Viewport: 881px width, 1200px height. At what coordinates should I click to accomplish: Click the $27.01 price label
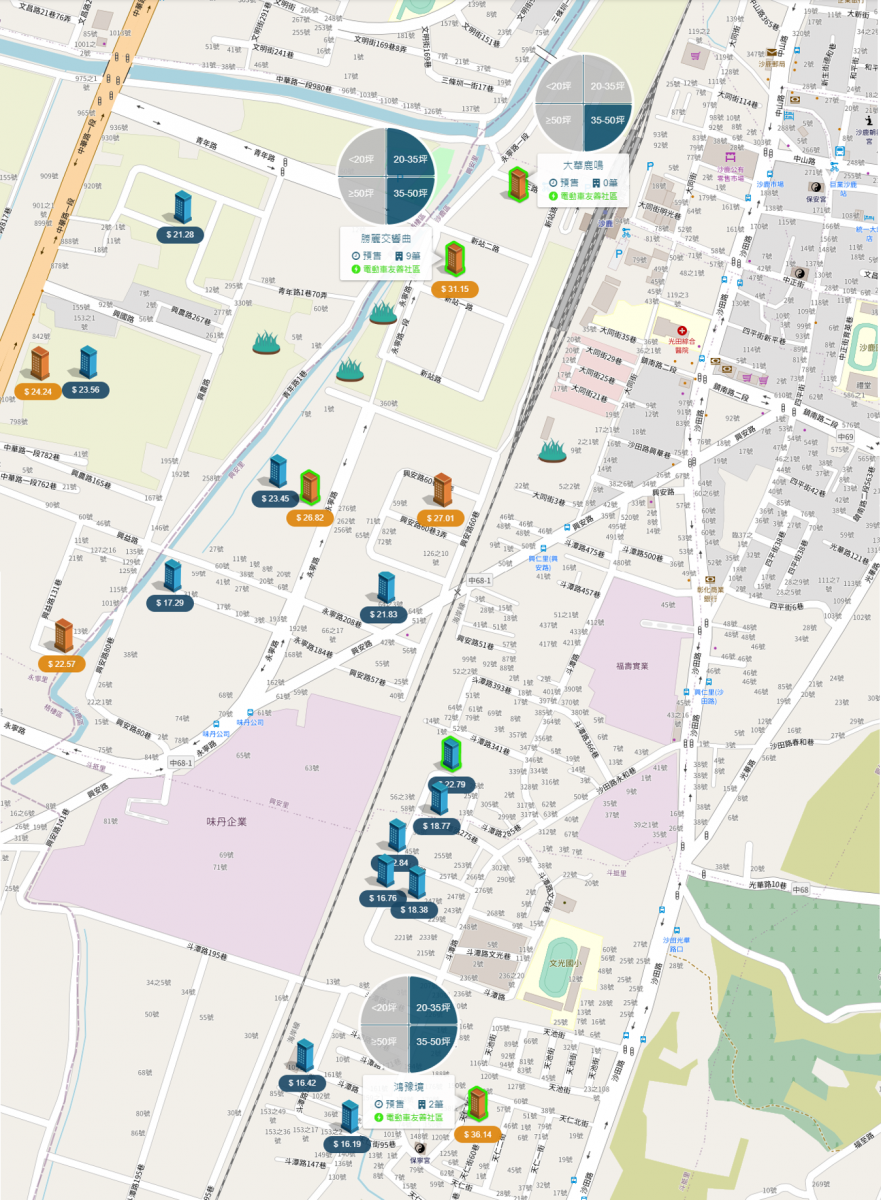(x=440, y=518)
